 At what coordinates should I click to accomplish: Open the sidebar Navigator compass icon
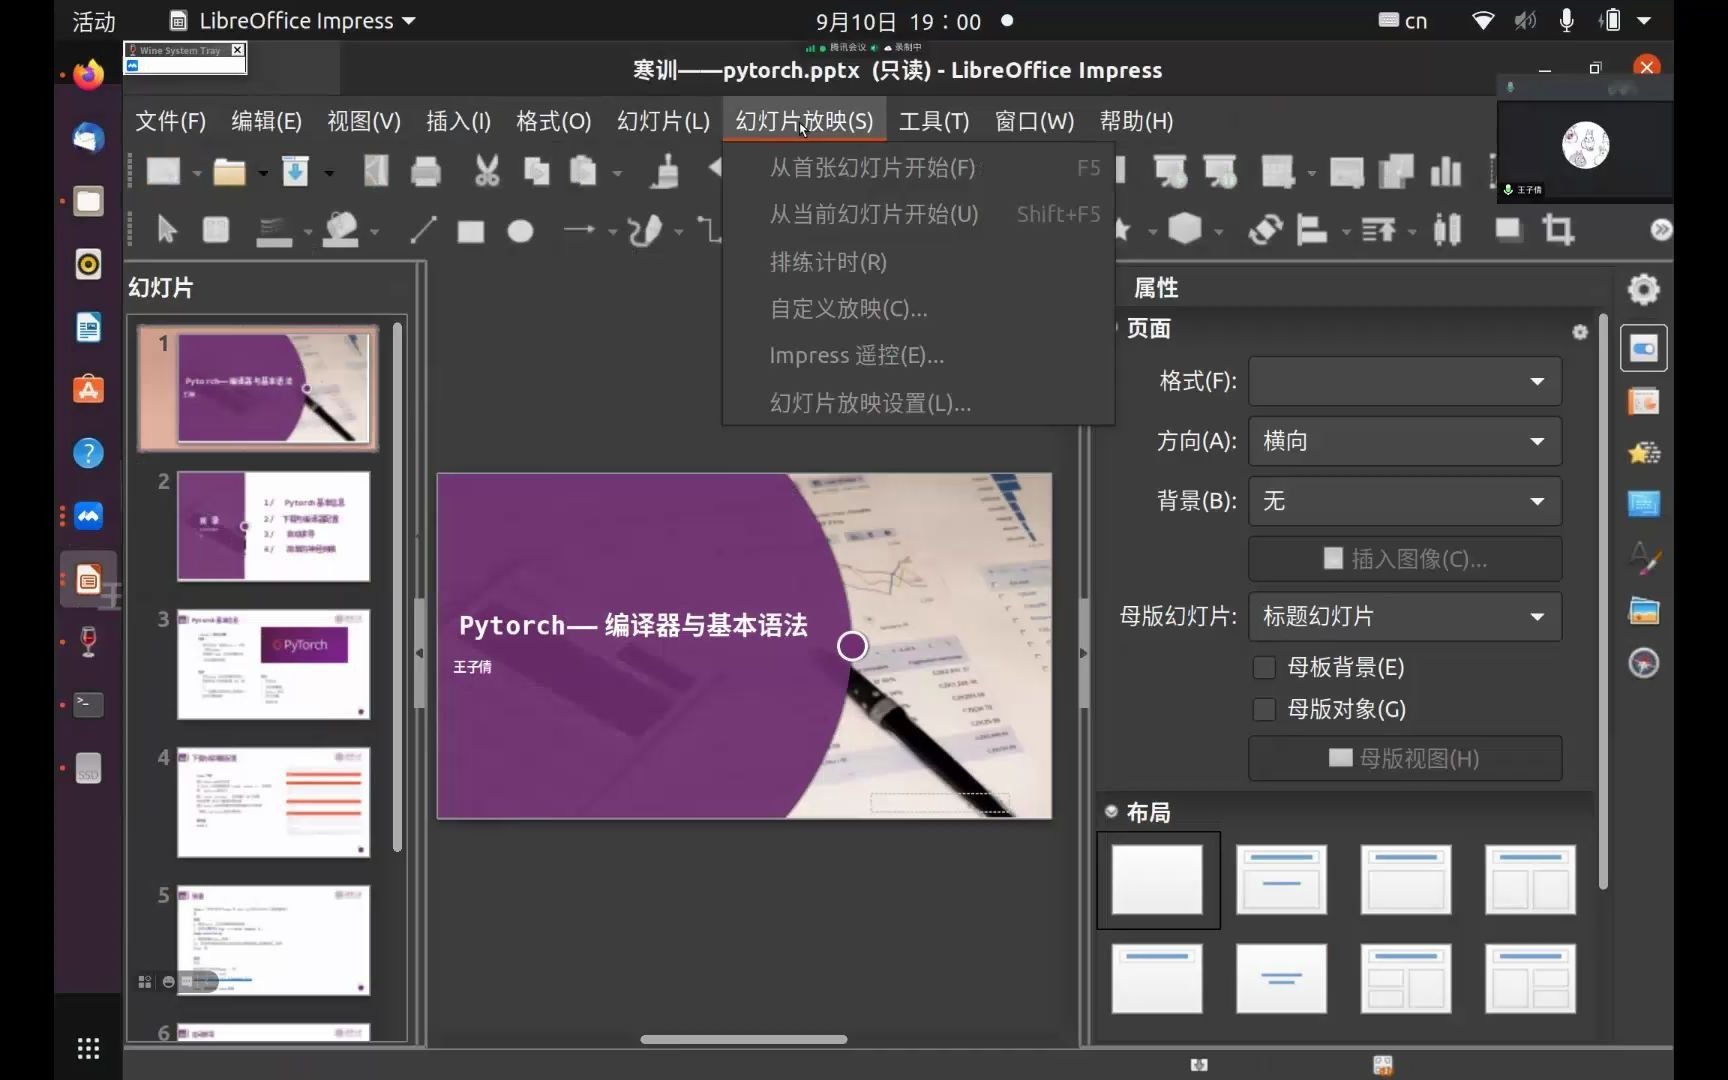coord(1644,663)
